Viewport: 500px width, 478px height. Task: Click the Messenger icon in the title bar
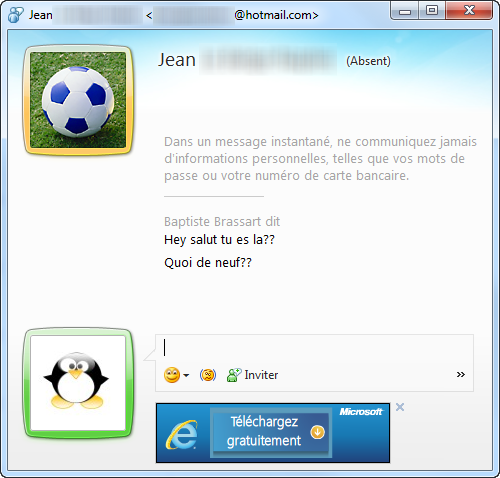click(x=15, y=15)
